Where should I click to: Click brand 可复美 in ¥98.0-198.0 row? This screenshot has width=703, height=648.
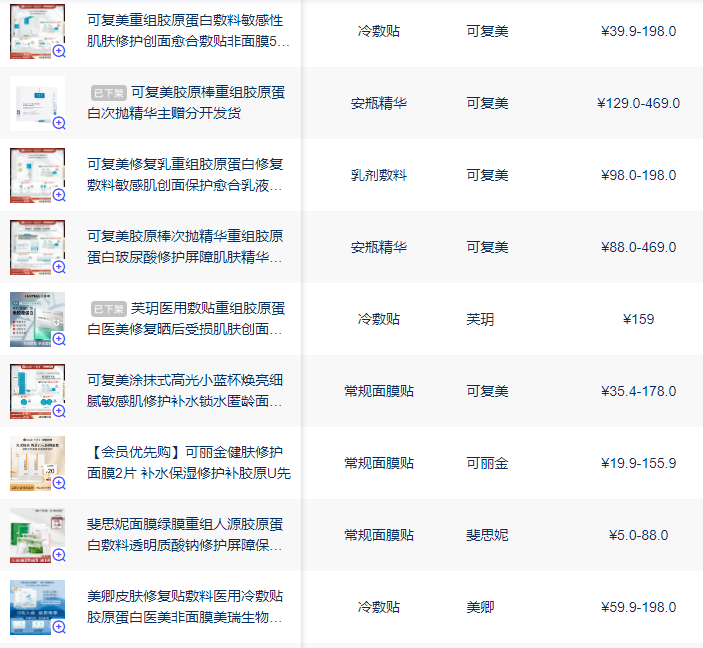click(x=487, y=175)
